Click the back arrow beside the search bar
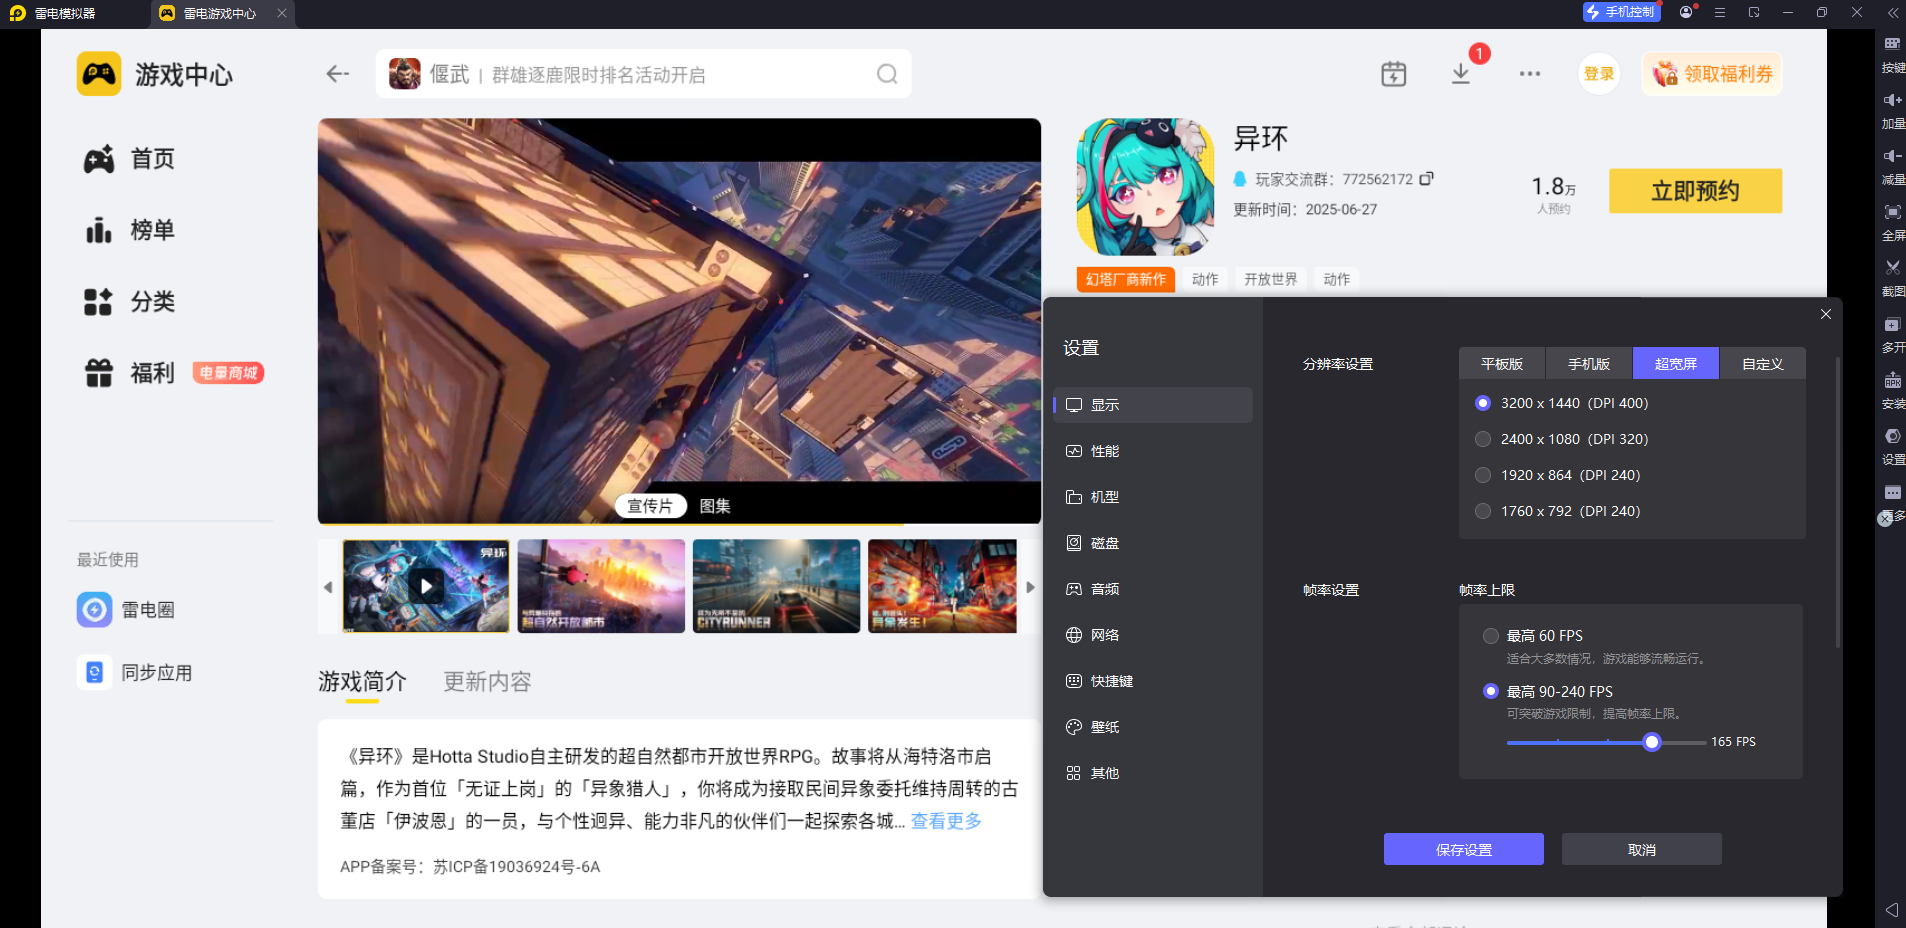The height and width of the screenshot is (928, 1906). 337,74
